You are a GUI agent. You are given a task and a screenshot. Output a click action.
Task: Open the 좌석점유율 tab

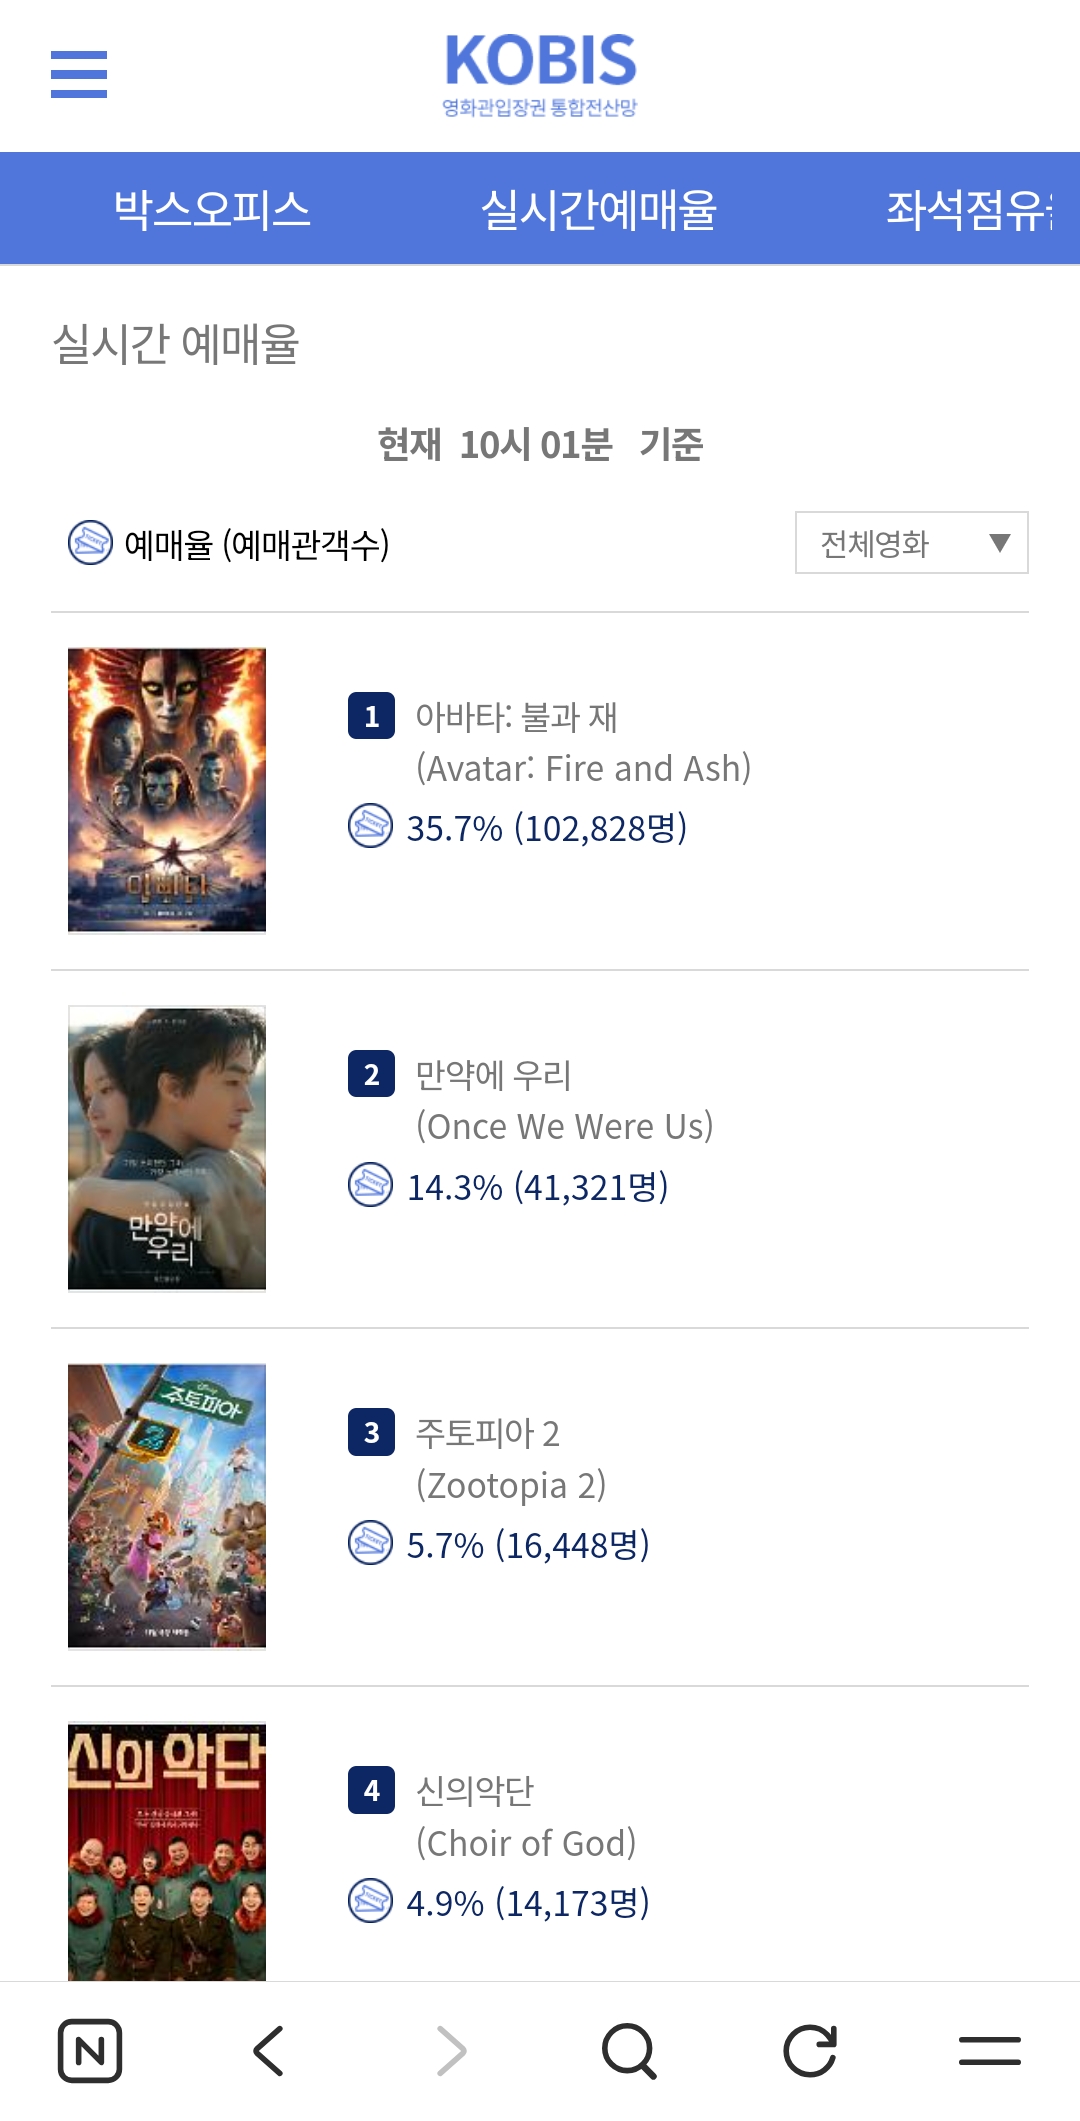pyautogui.click(x=970, y=209)
